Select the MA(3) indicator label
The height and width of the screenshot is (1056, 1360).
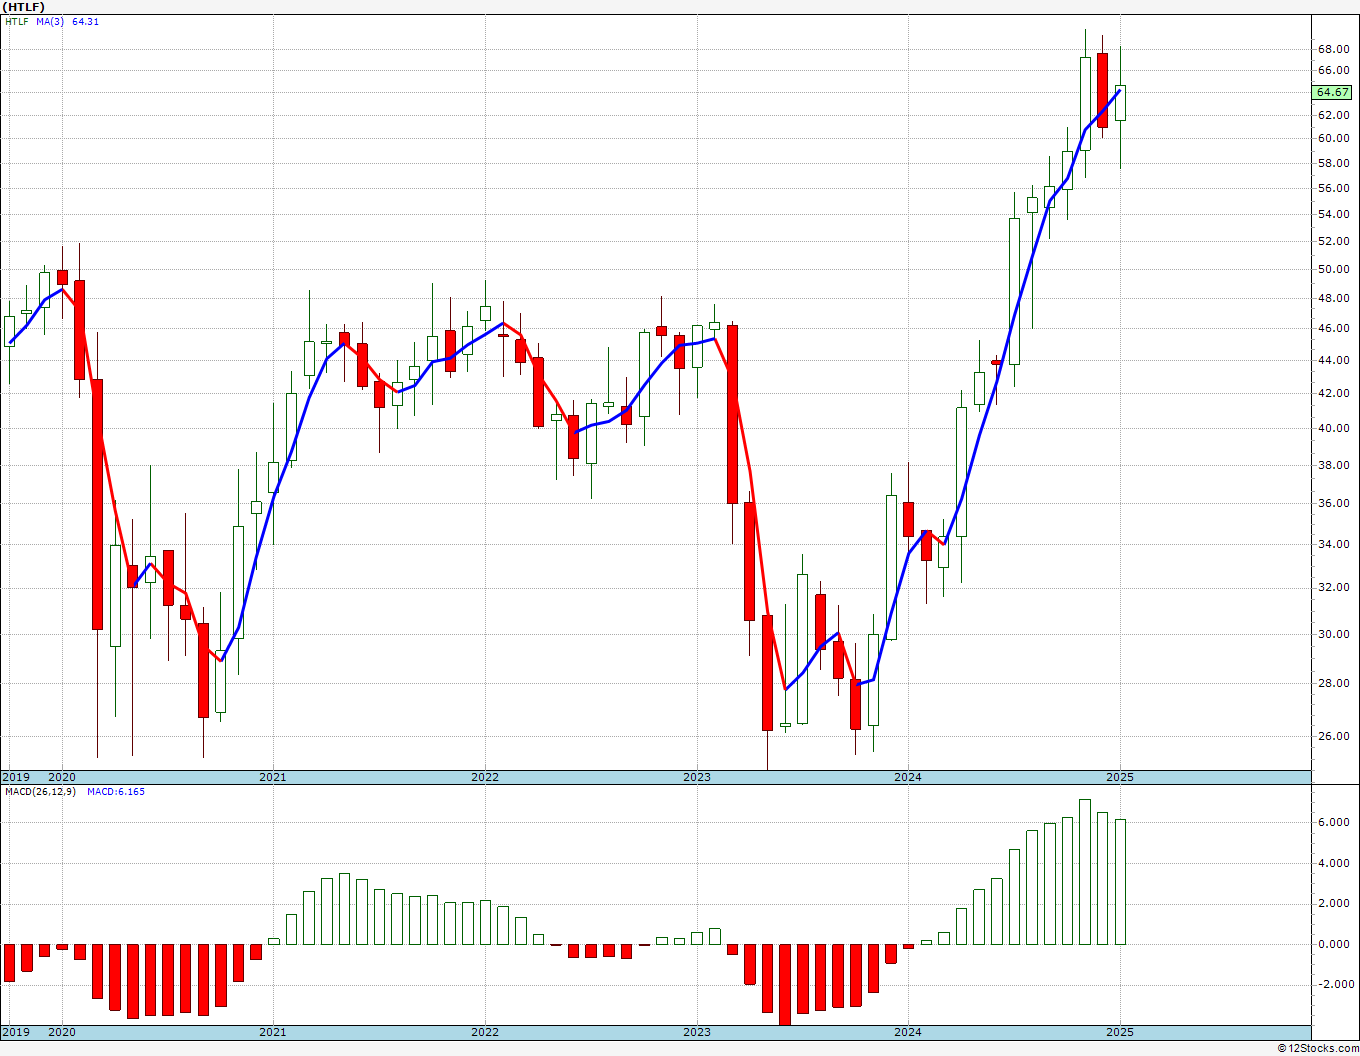pos(50,22)
